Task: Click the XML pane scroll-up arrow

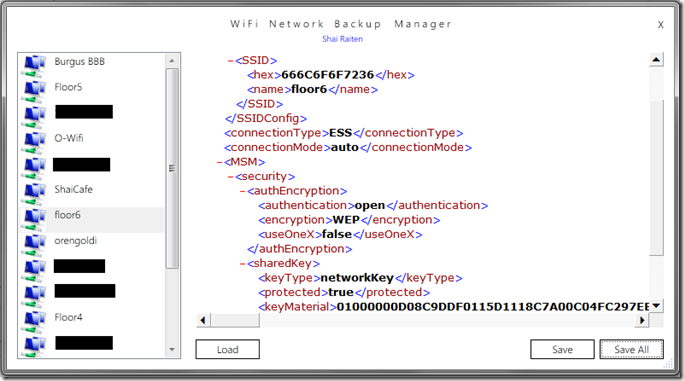Action: click(x=656, y=59)
